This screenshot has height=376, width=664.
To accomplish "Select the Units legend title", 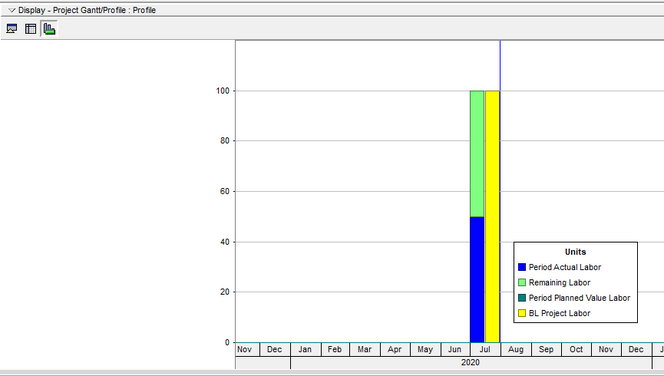I will (575, 252).
